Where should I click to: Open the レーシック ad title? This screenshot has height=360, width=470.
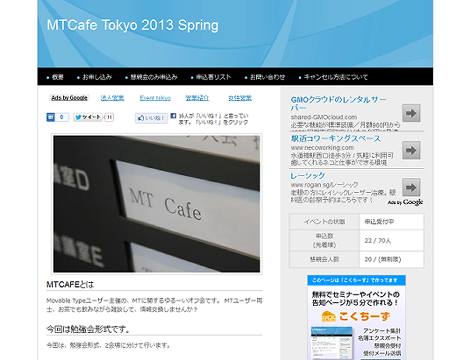pyautogui.click(x=307, y=176)
